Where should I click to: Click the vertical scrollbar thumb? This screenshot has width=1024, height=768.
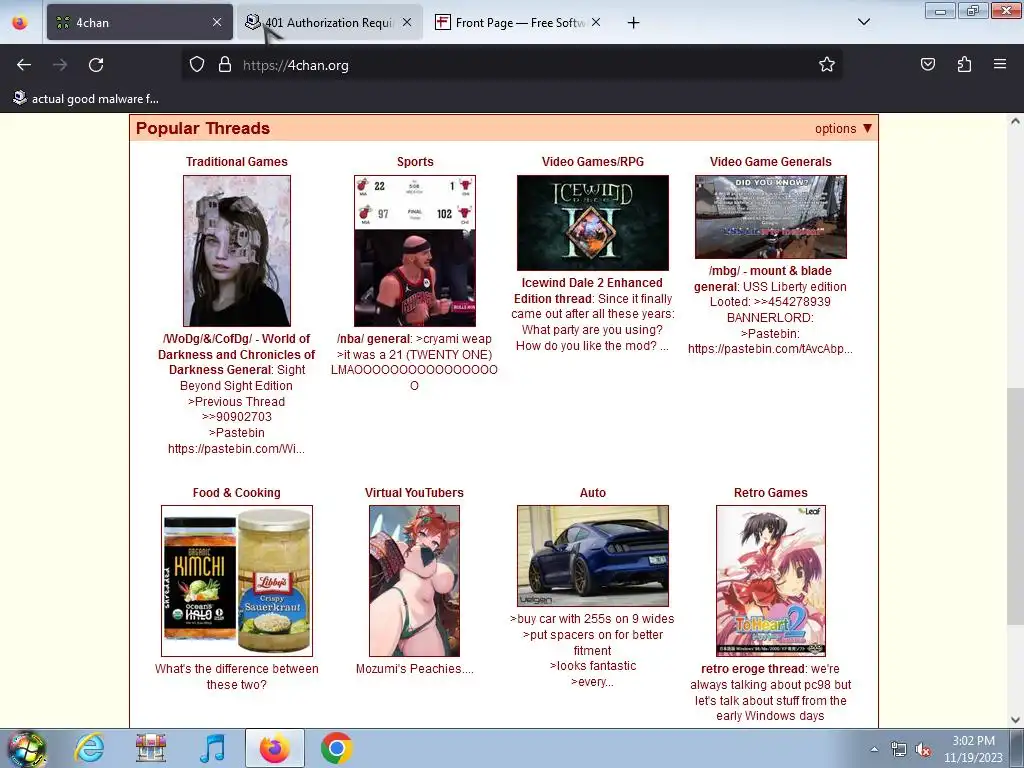click(1015, 506)
